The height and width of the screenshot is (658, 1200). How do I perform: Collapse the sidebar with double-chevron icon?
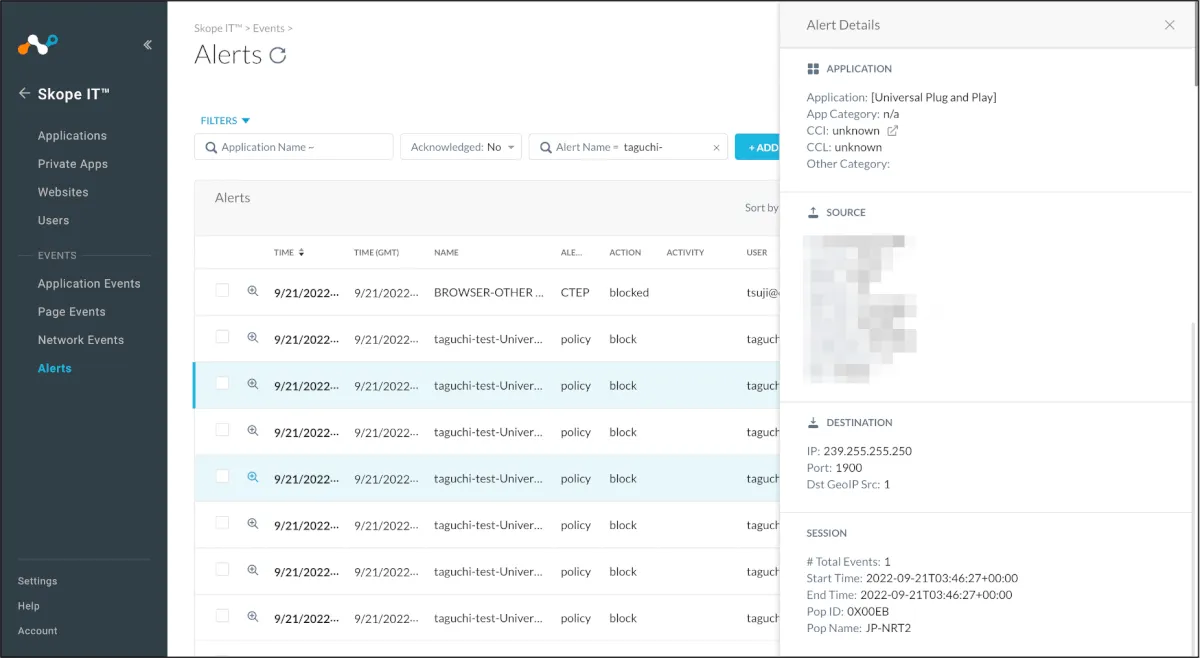coord(148,45)
